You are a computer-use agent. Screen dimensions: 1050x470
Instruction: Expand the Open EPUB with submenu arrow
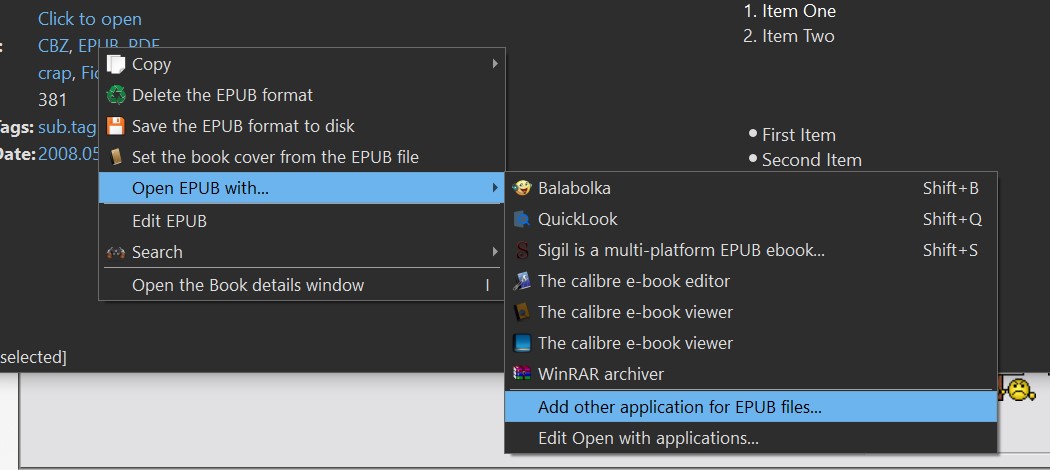click(x=495, y=187)
